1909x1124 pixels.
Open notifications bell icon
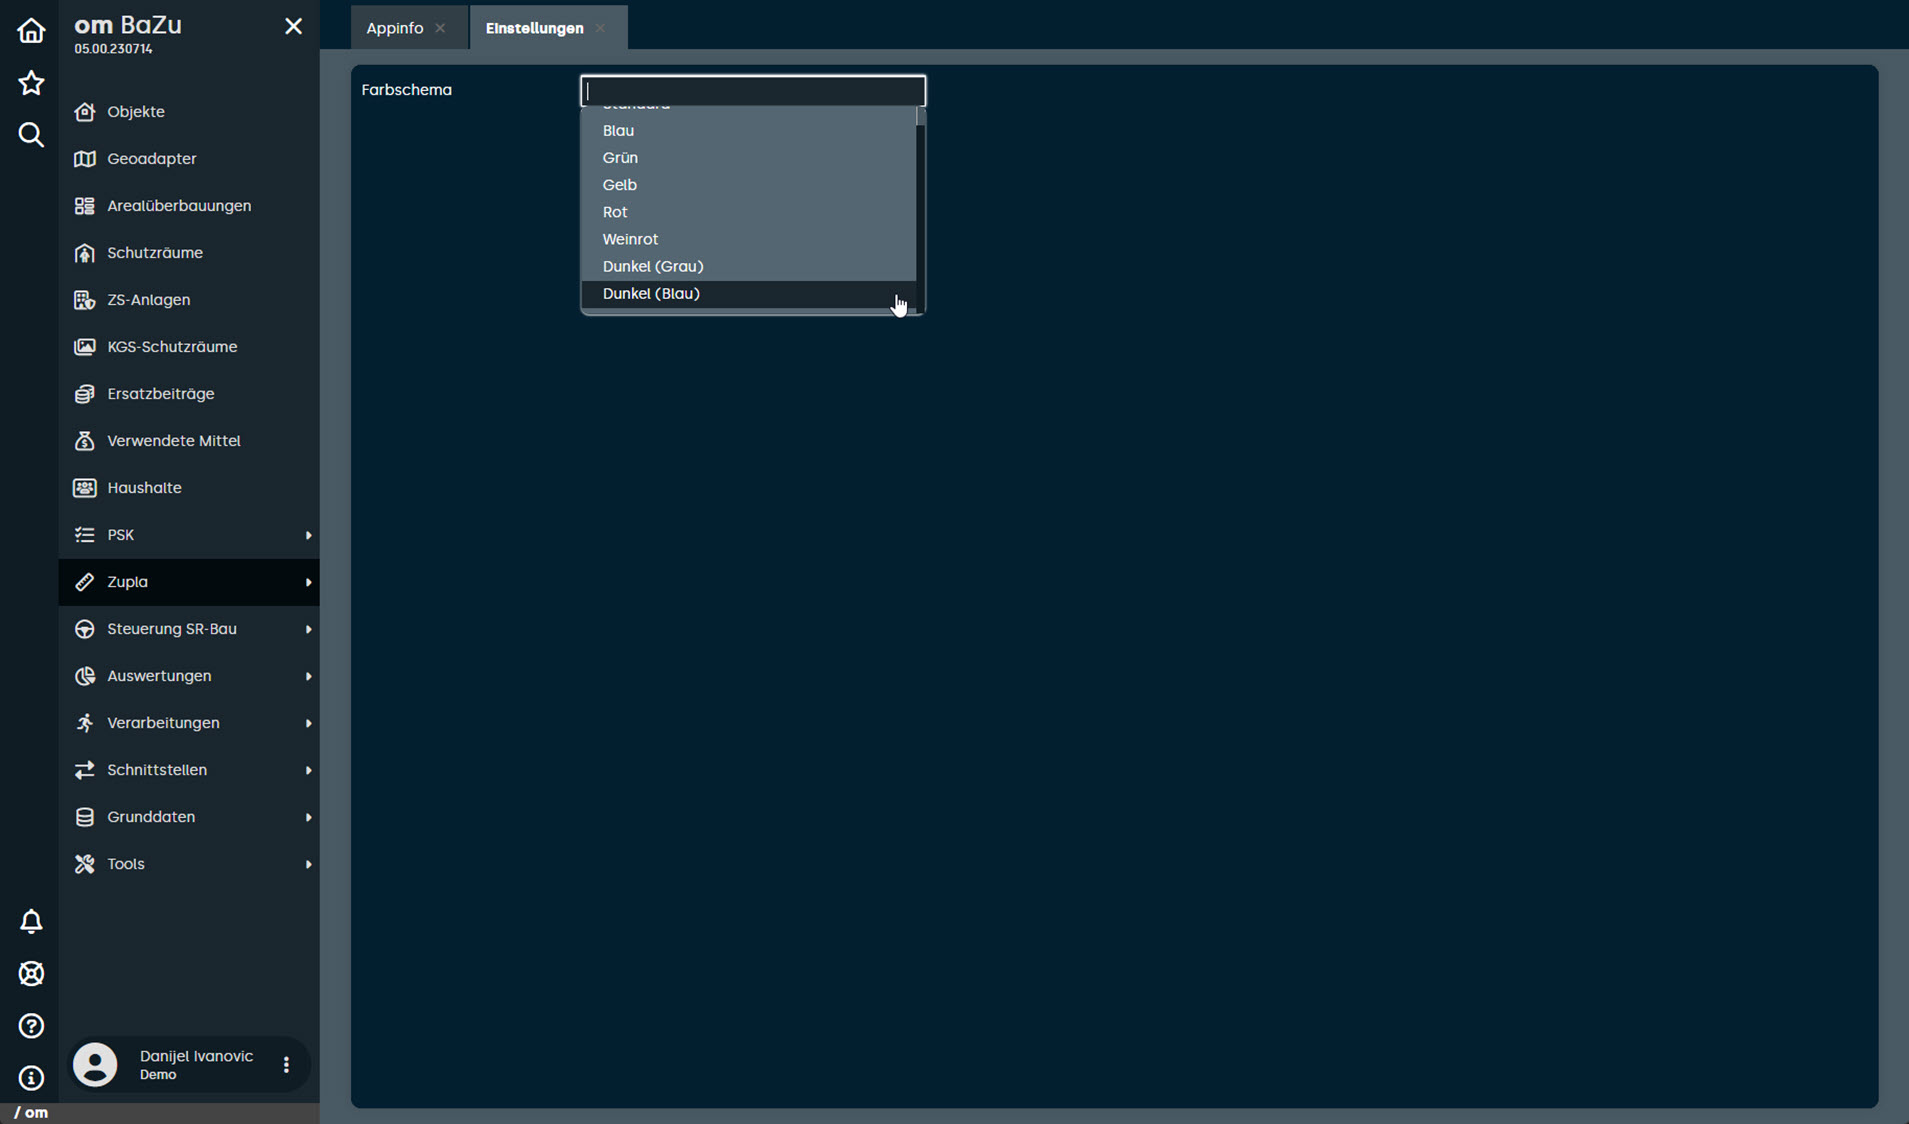[x=31, y=921]
